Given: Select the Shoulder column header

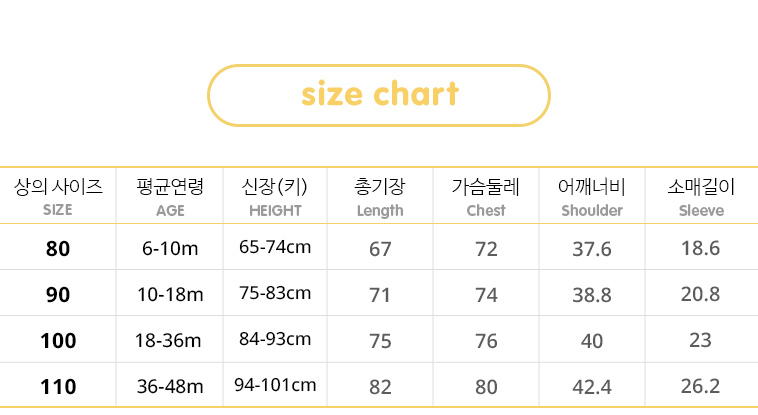Looking at the screenshot, I should (592, 197).
